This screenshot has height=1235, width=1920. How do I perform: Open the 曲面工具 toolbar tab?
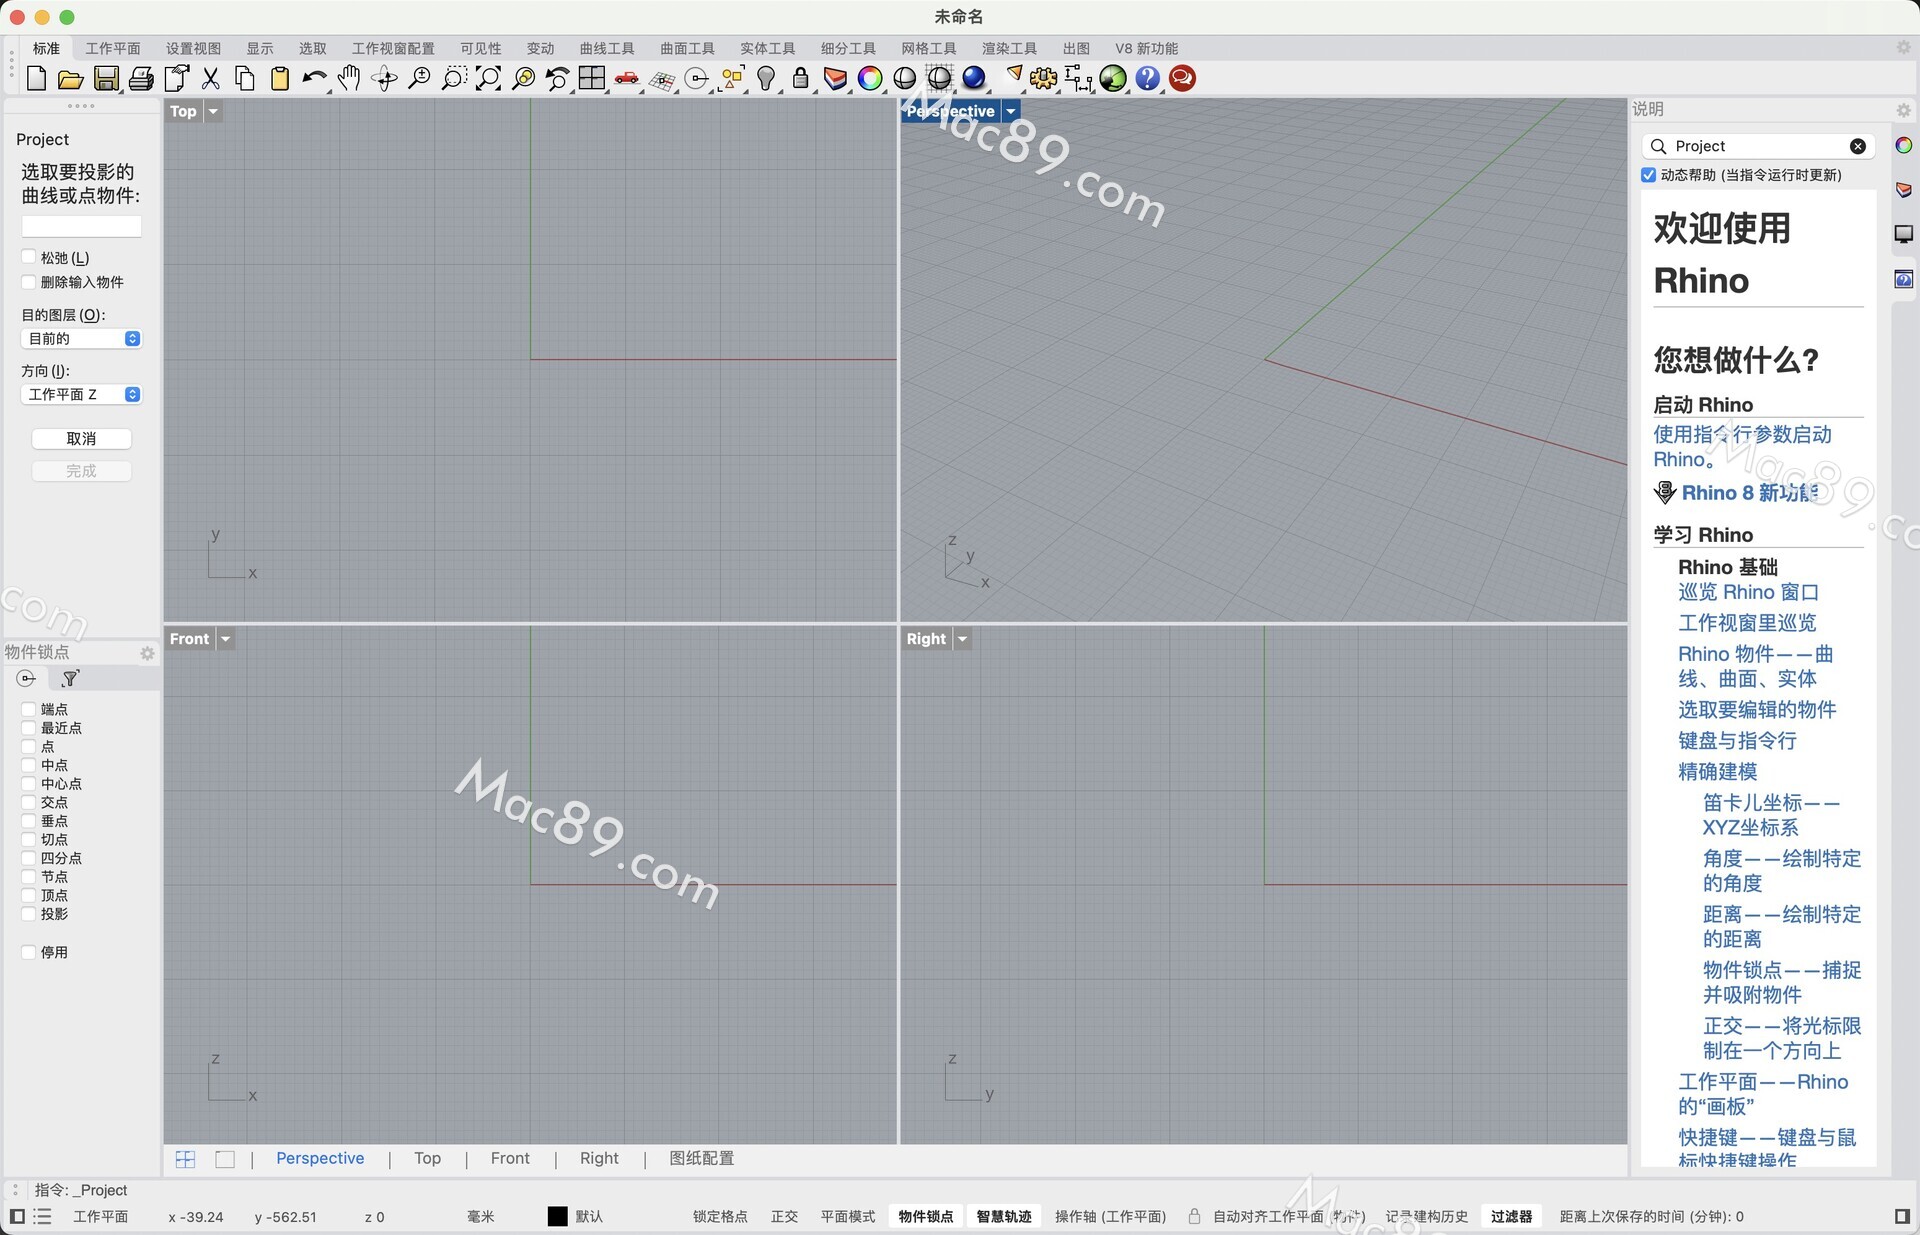pyautogui.click(x=687, y=48)
